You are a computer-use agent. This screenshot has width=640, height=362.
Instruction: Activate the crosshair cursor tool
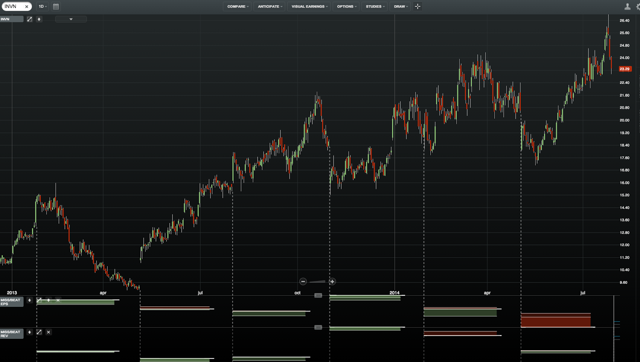coord(418,7)
